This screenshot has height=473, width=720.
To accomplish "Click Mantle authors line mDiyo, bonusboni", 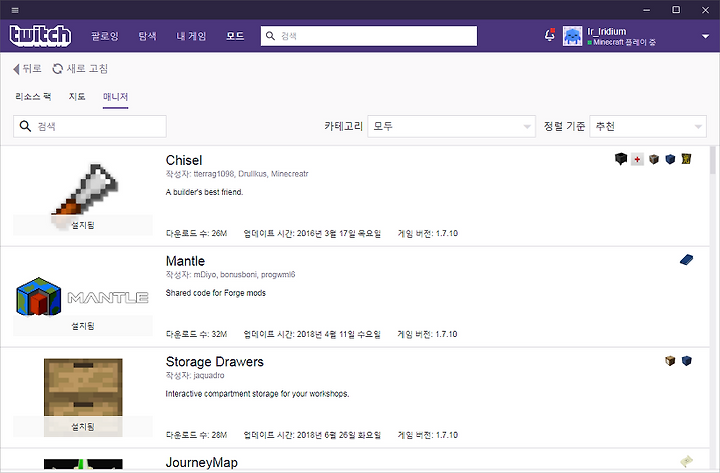I will click(230, 275).
